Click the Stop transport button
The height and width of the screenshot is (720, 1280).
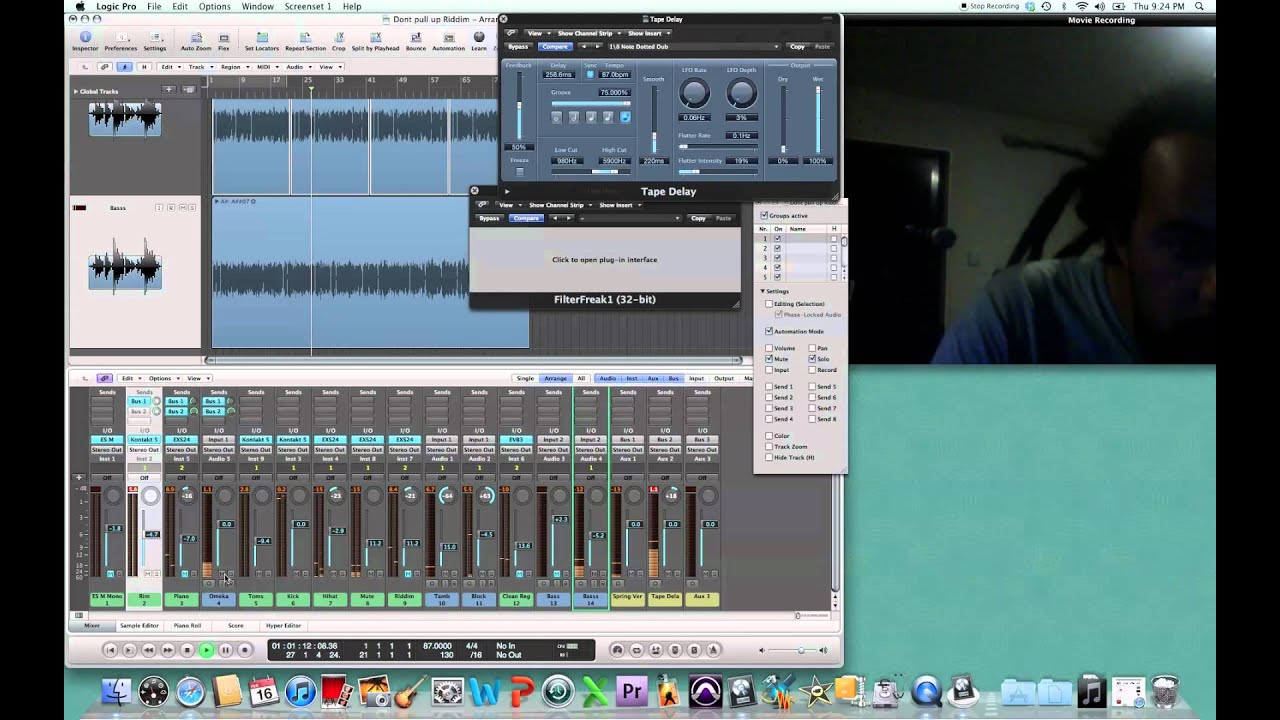186,650
